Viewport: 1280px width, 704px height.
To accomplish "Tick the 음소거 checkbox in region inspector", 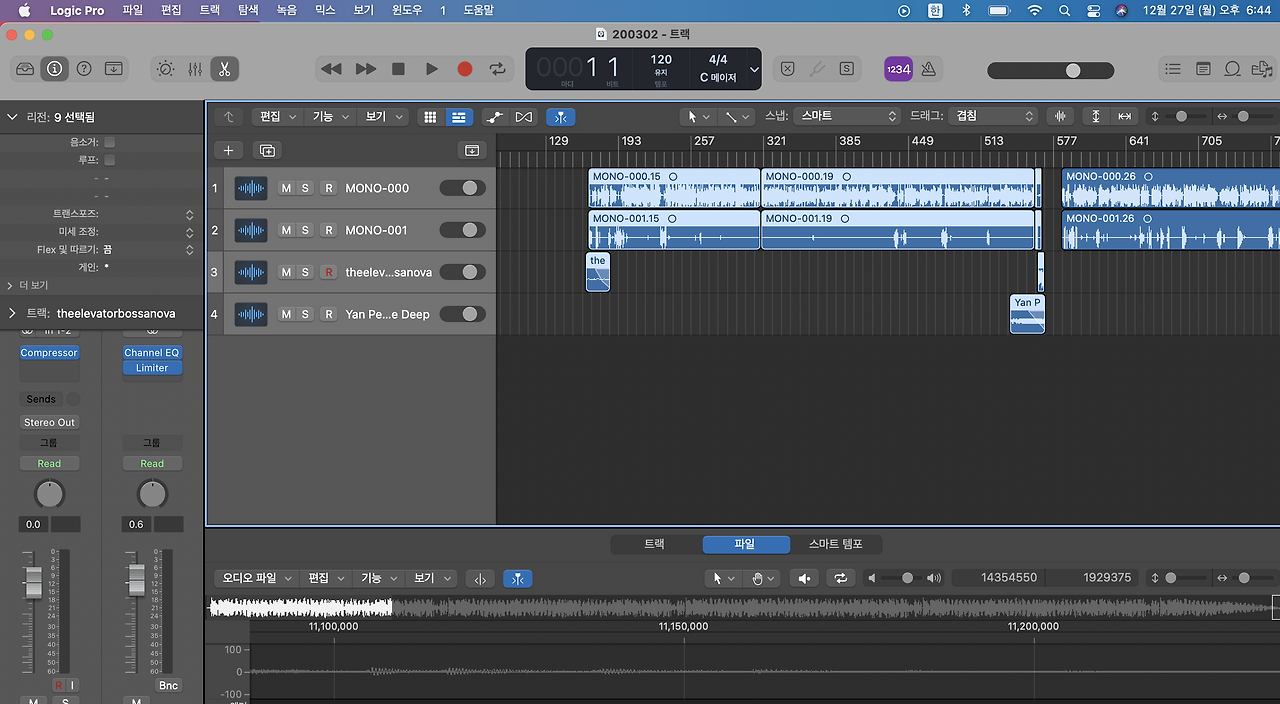I will pos(110,142).
